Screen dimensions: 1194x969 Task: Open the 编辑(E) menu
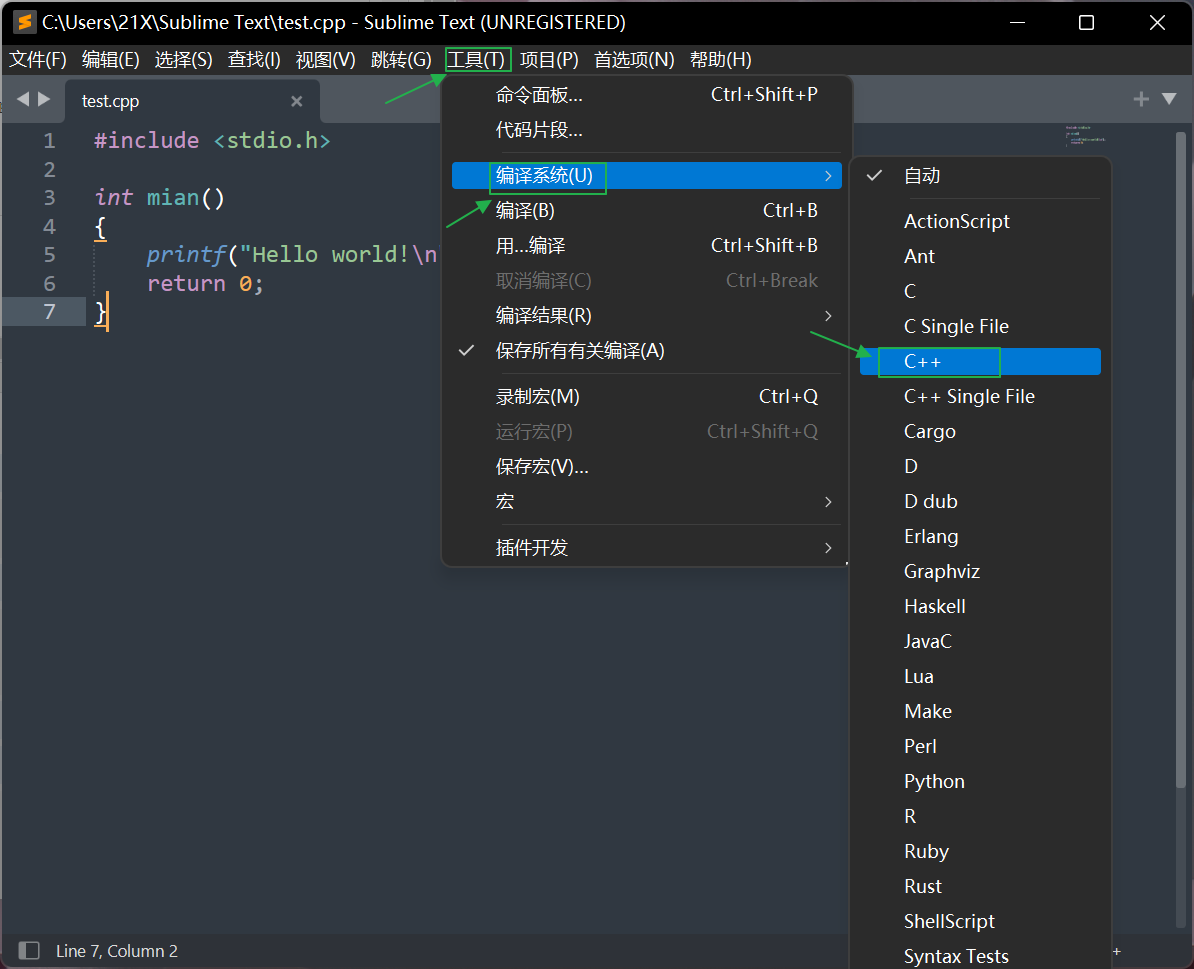point(110,59)
